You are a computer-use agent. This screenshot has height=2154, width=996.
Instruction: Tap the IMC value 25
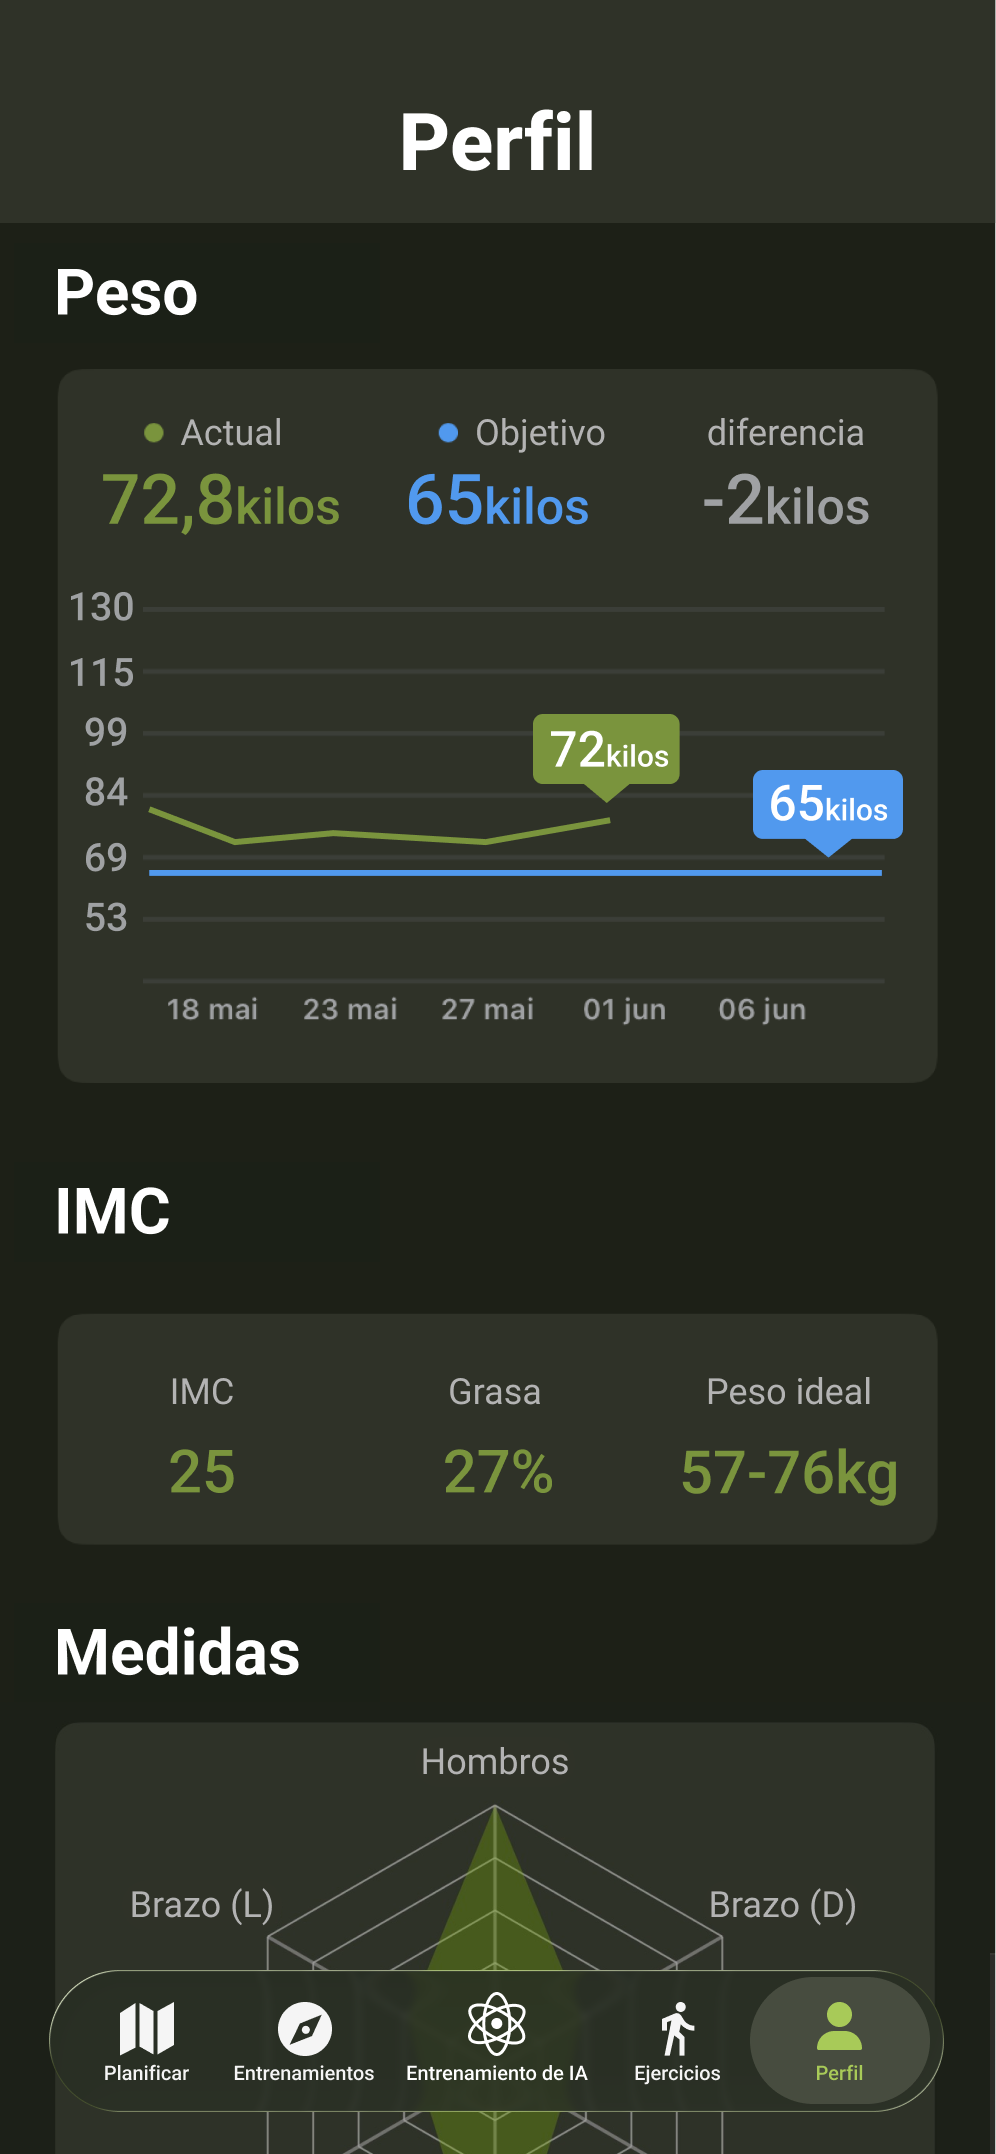(202, 1472)
